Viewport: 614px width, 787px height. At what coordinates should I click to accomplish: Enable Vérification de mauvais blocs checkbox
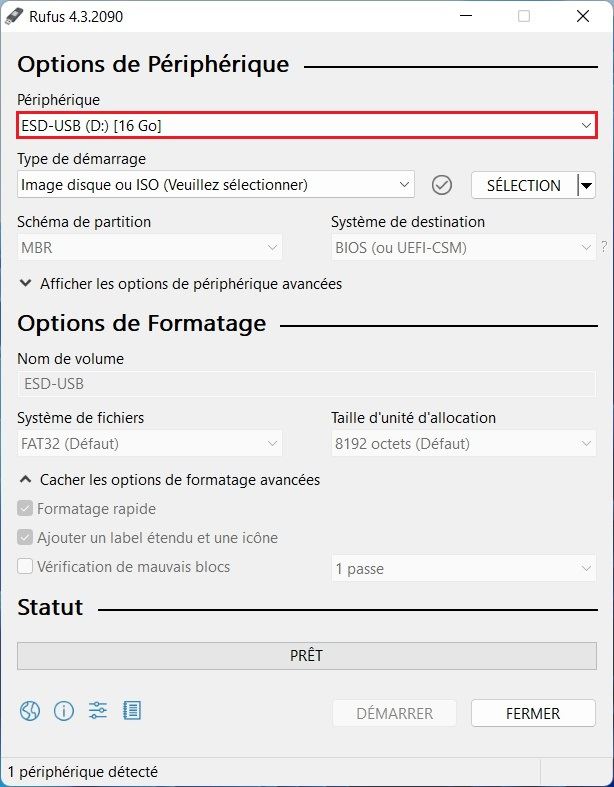[26, 567]
